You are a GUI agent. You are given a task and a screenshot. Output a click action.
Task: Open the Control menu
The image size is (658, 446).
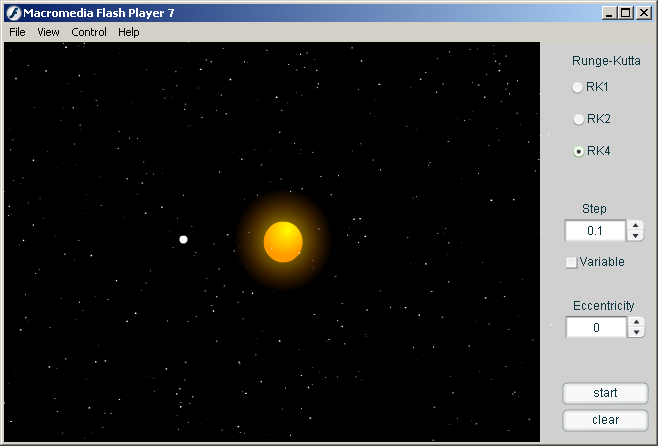pos(89,32)
